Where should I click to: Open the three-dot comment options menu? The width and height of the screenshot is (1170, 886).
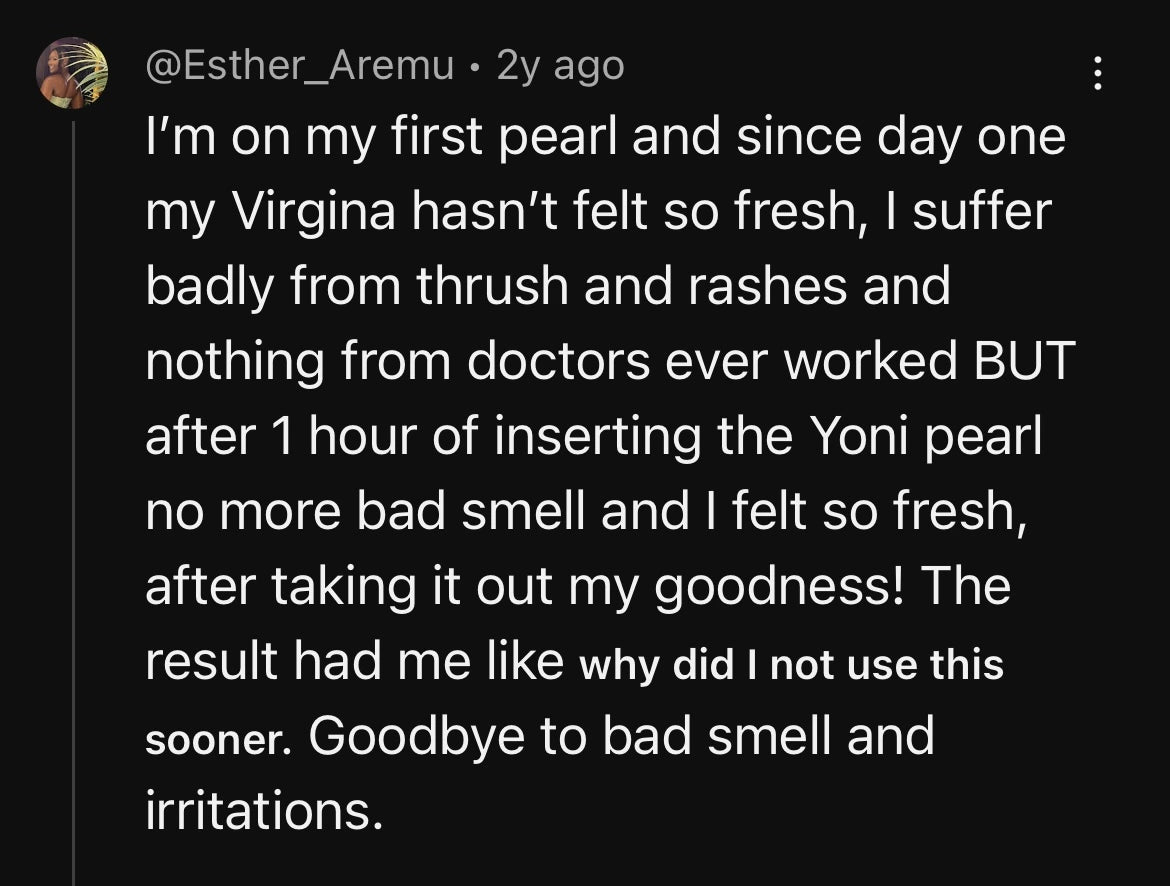coord(1098,72)
